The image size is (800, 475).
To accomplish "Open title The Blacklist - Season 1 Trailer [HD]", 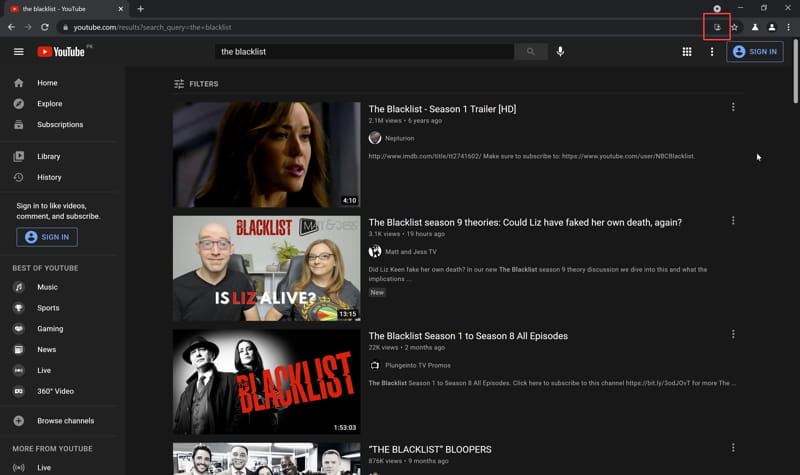I will click(x=442, y=109).
